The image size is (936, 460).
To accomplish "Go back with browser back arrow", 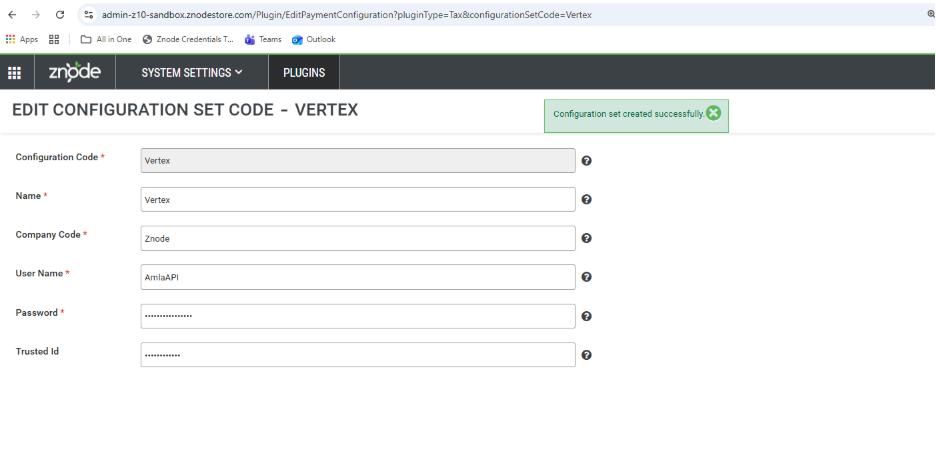I will point(12,14).
